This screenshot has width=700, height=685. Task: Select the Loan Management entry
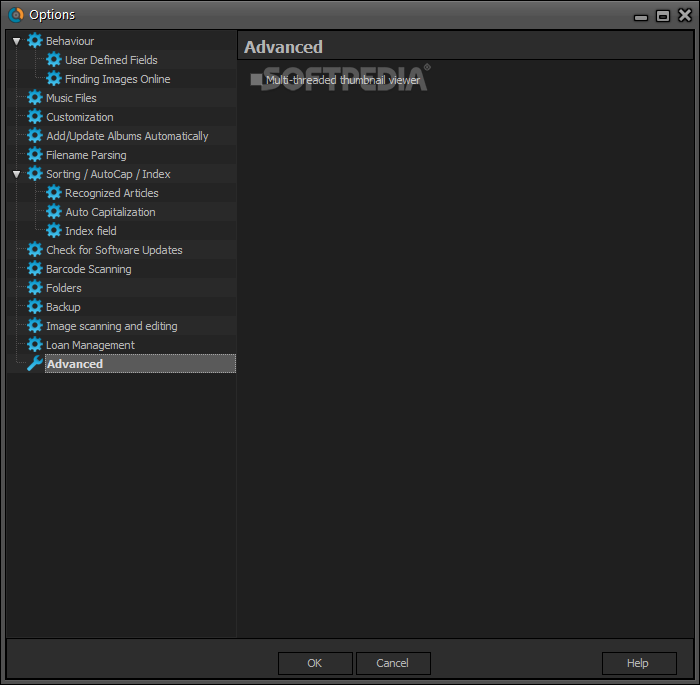pos(90,345)
